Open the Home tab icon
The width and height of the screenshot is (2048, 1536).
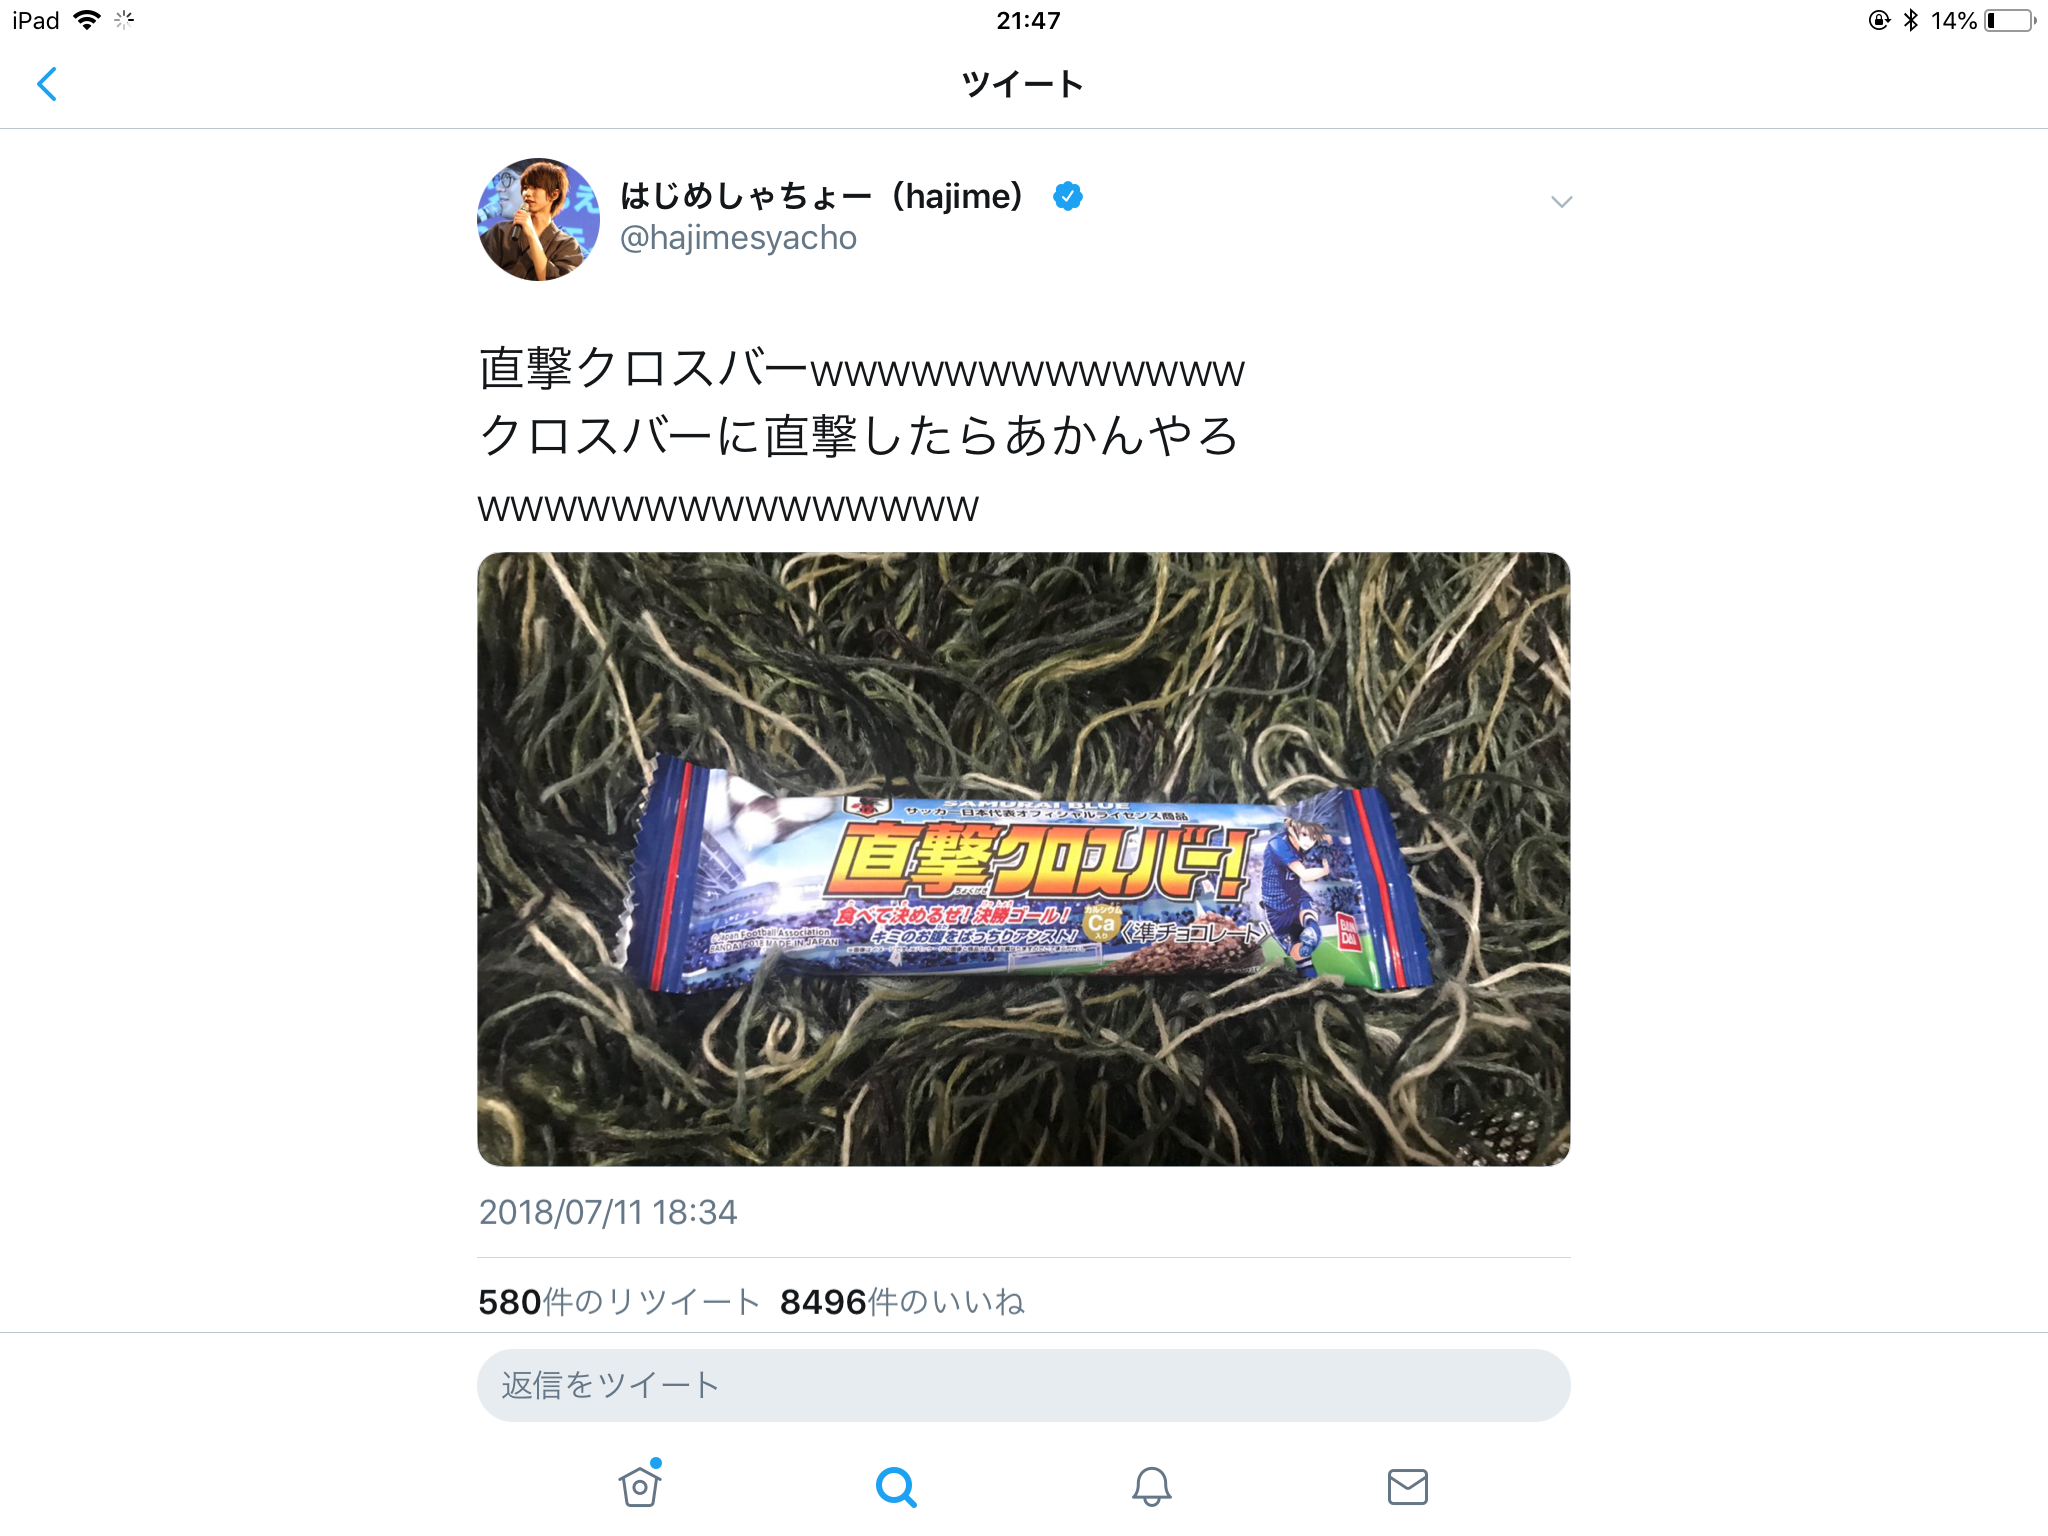pyautogui.click(x=640, y=1485)
